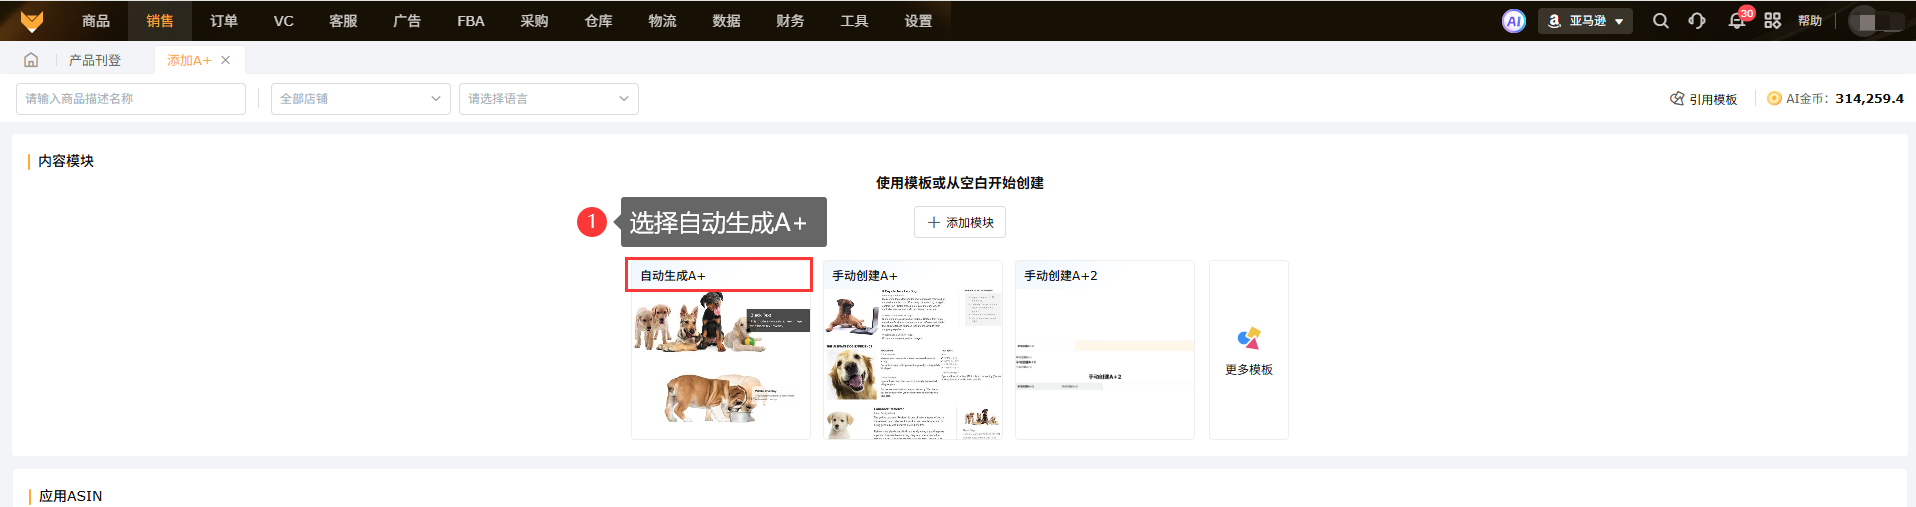Click the 内容模块 section heading
The image size is (1916, 507).
click(66, 161)
